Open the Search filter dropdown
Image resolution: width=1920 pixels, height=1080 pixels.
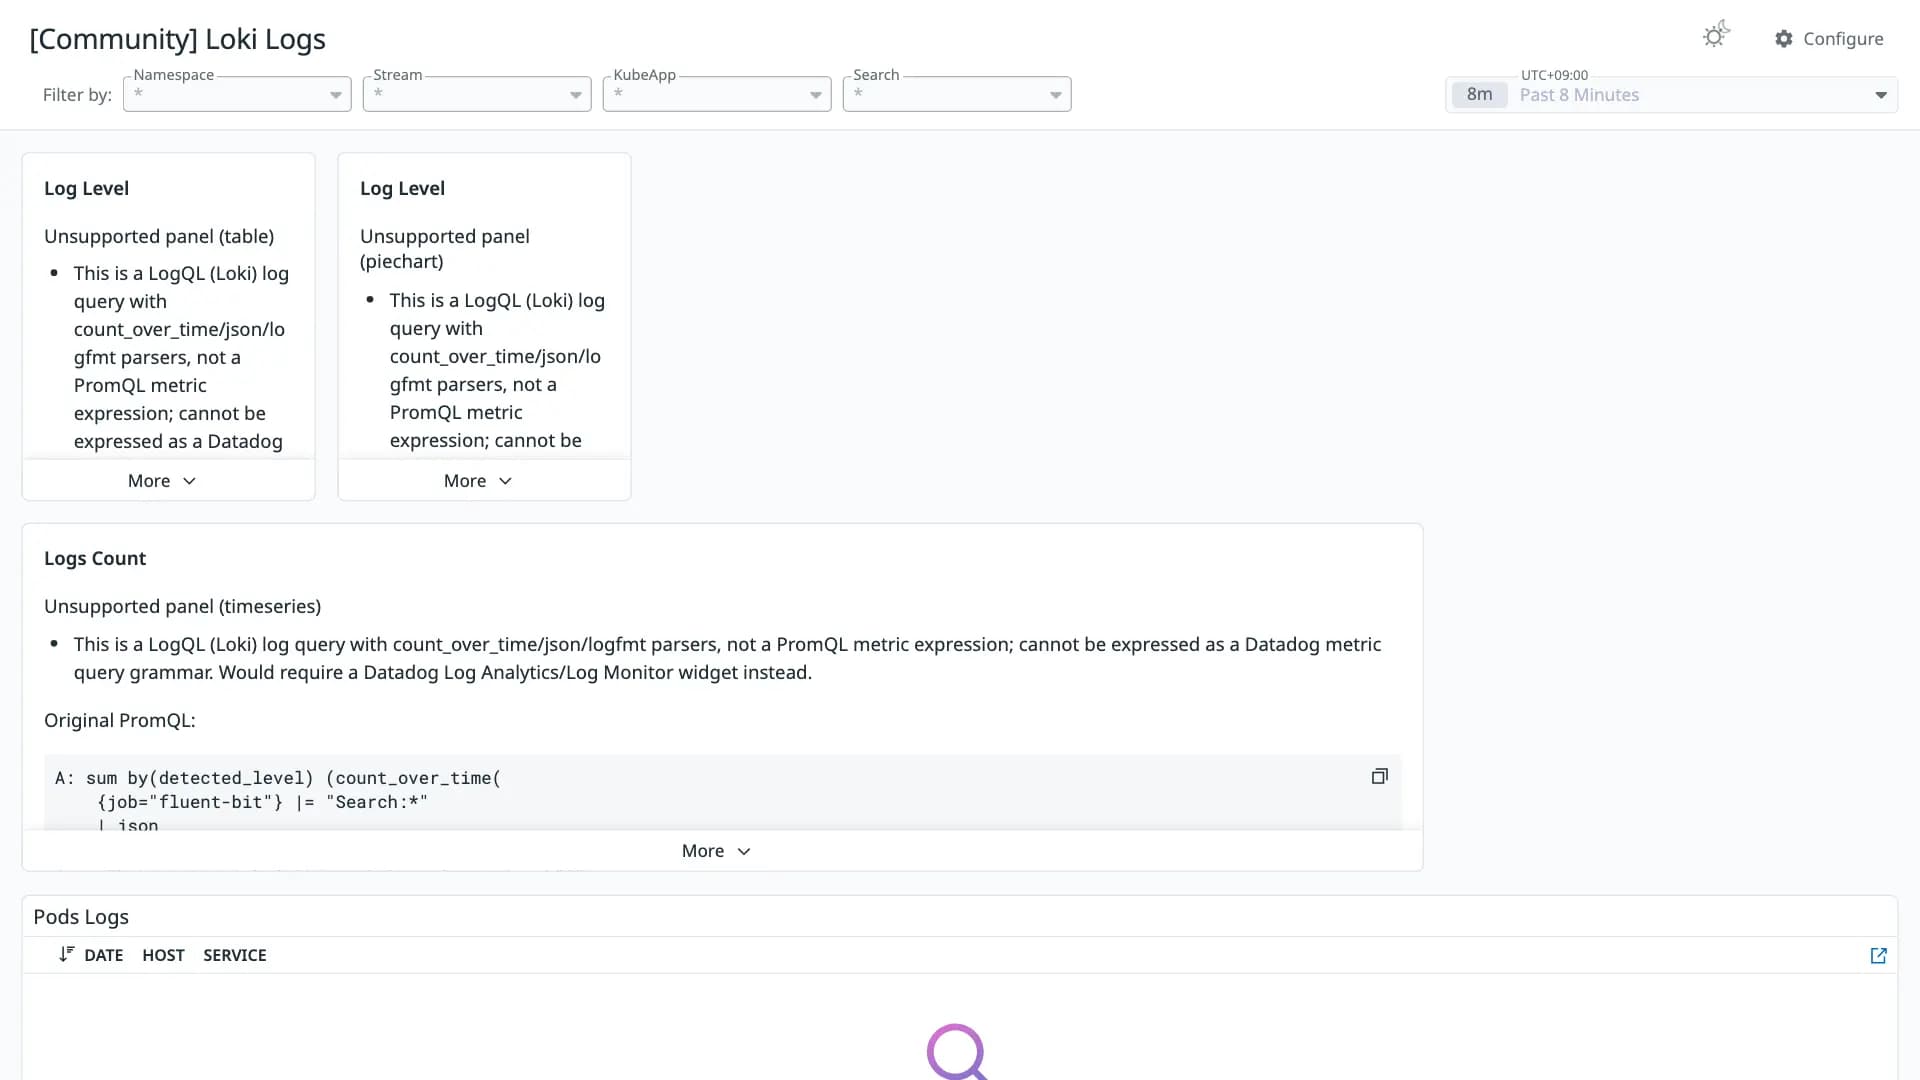pyautogui.click(x=957, y=94)
